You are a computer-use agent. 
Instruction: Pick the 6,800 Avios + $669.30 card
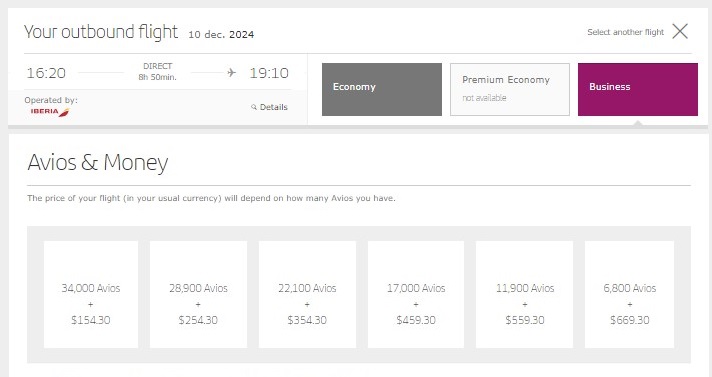[x=629, y=294]
